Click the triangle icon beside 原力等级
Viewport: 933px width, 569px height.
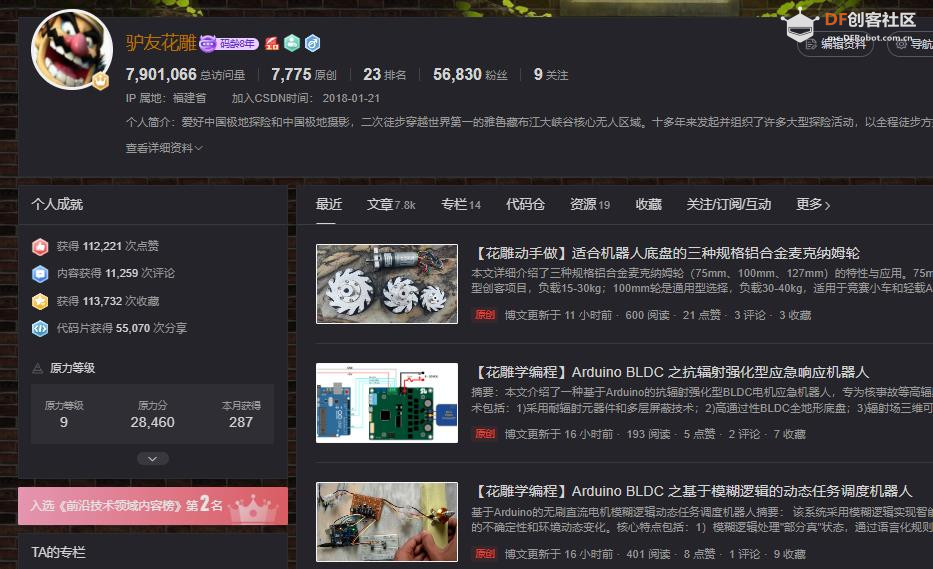(x=37, y=368)
